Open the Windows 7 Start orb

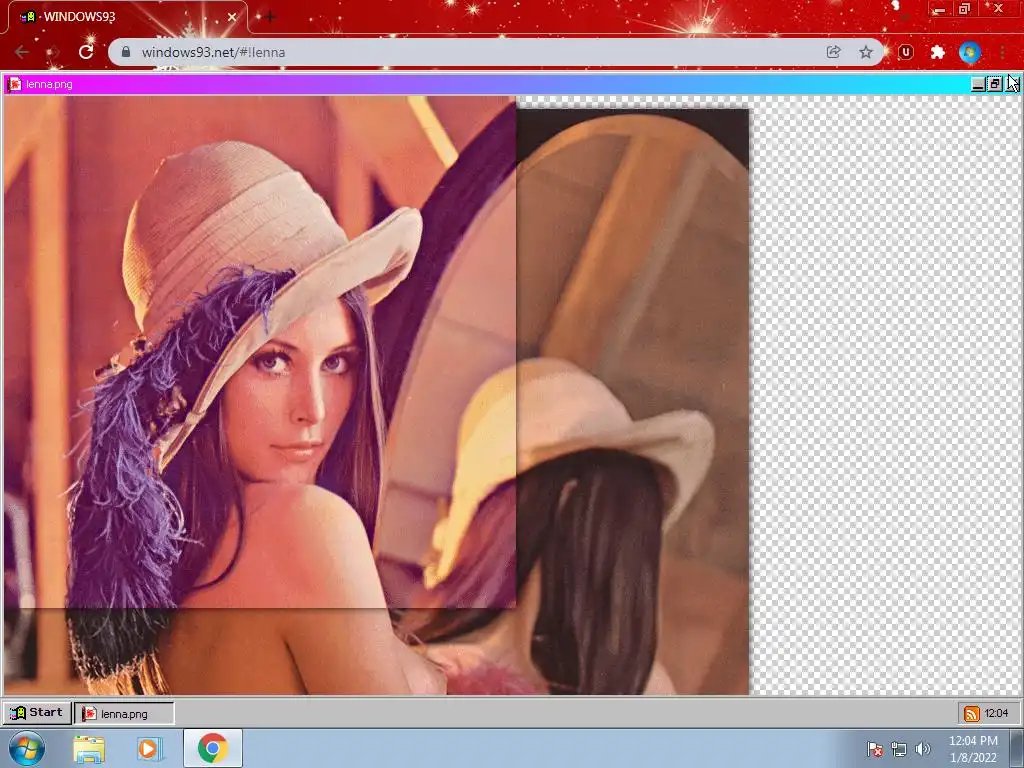[26, 748]
